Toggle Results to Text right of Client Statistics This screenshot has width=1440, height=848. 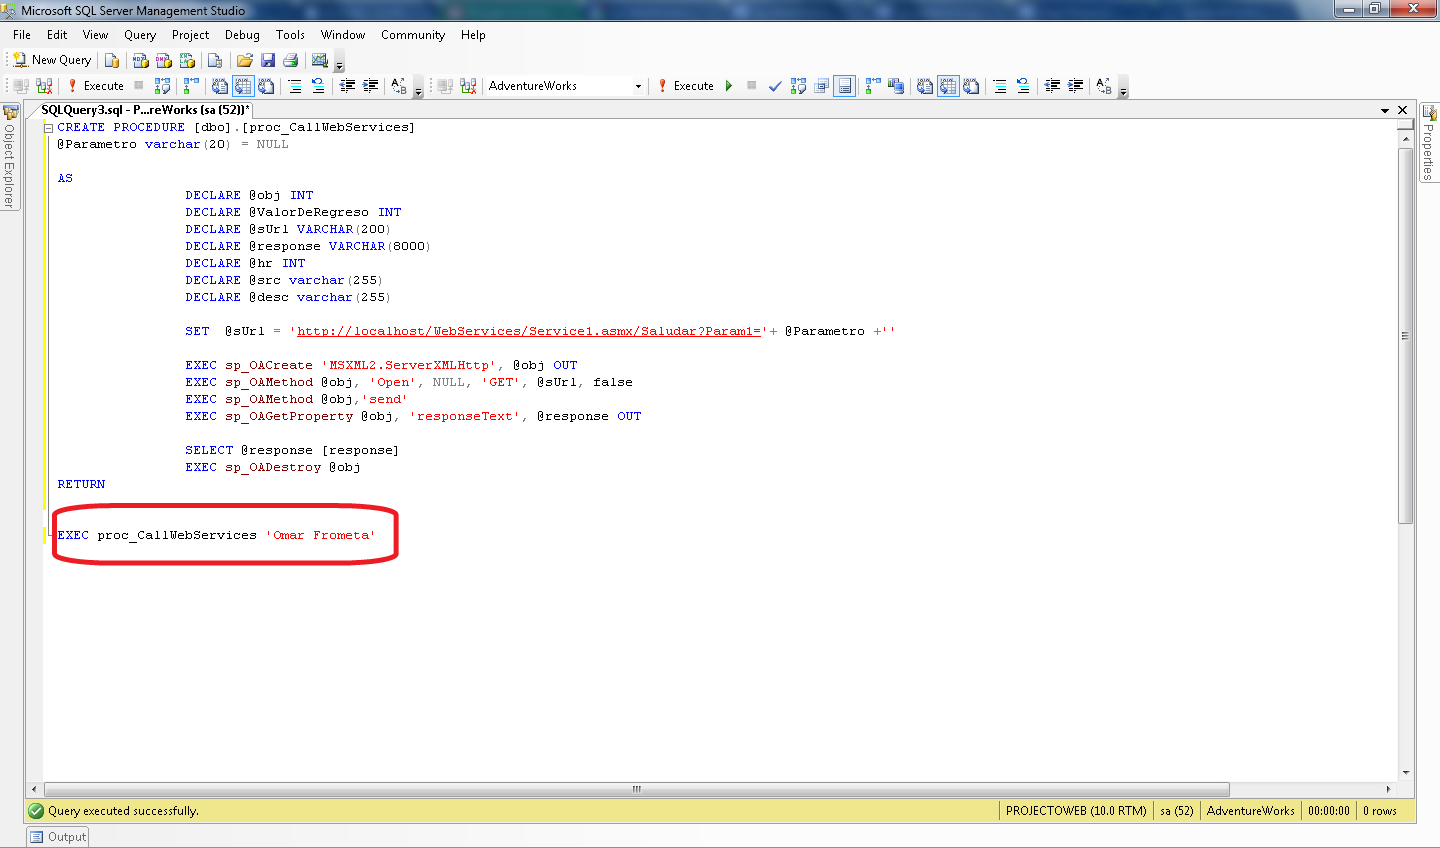pos(924,86)
